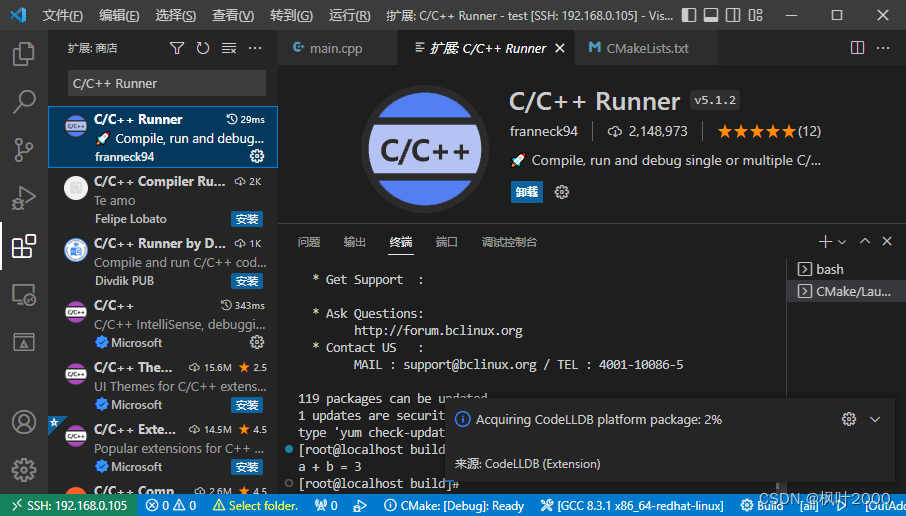906x516 pixels.
Task: Click forwarded ports status item showing 0
Action: coord(326,506)
